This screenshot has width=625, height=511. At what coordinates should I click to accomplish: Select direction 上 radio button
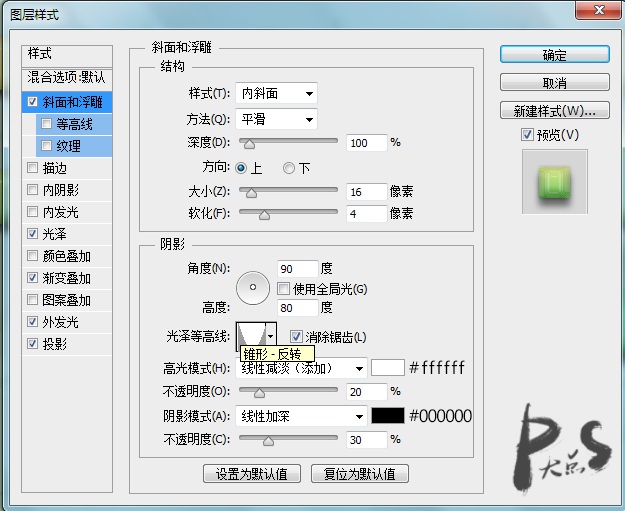(241, 168)
